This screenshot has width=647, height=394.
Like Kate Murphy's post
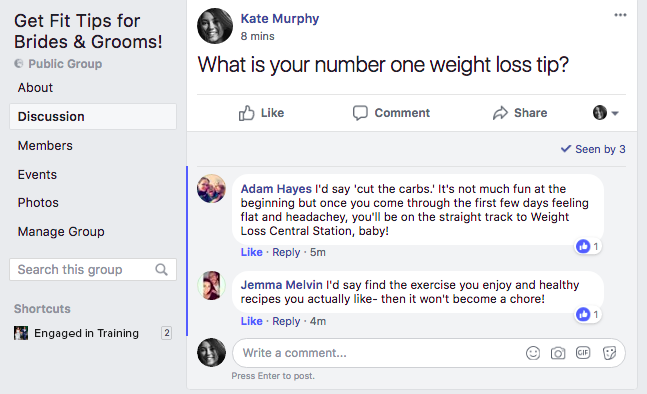point(261,113)
